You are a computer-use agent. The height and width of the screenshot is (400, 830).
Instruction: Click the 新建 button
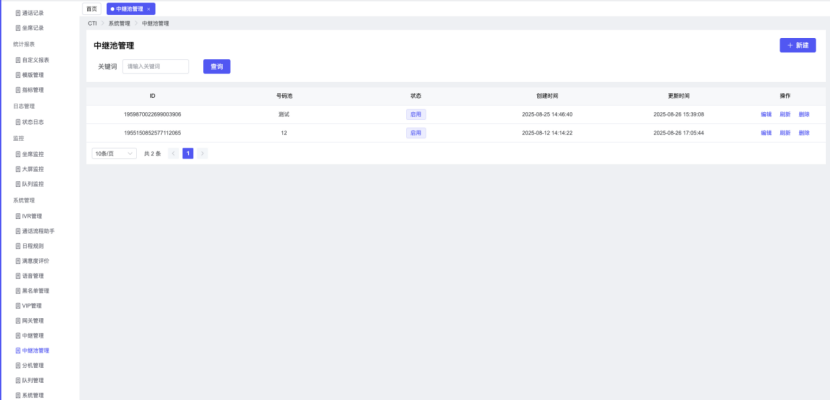point(797,45)
